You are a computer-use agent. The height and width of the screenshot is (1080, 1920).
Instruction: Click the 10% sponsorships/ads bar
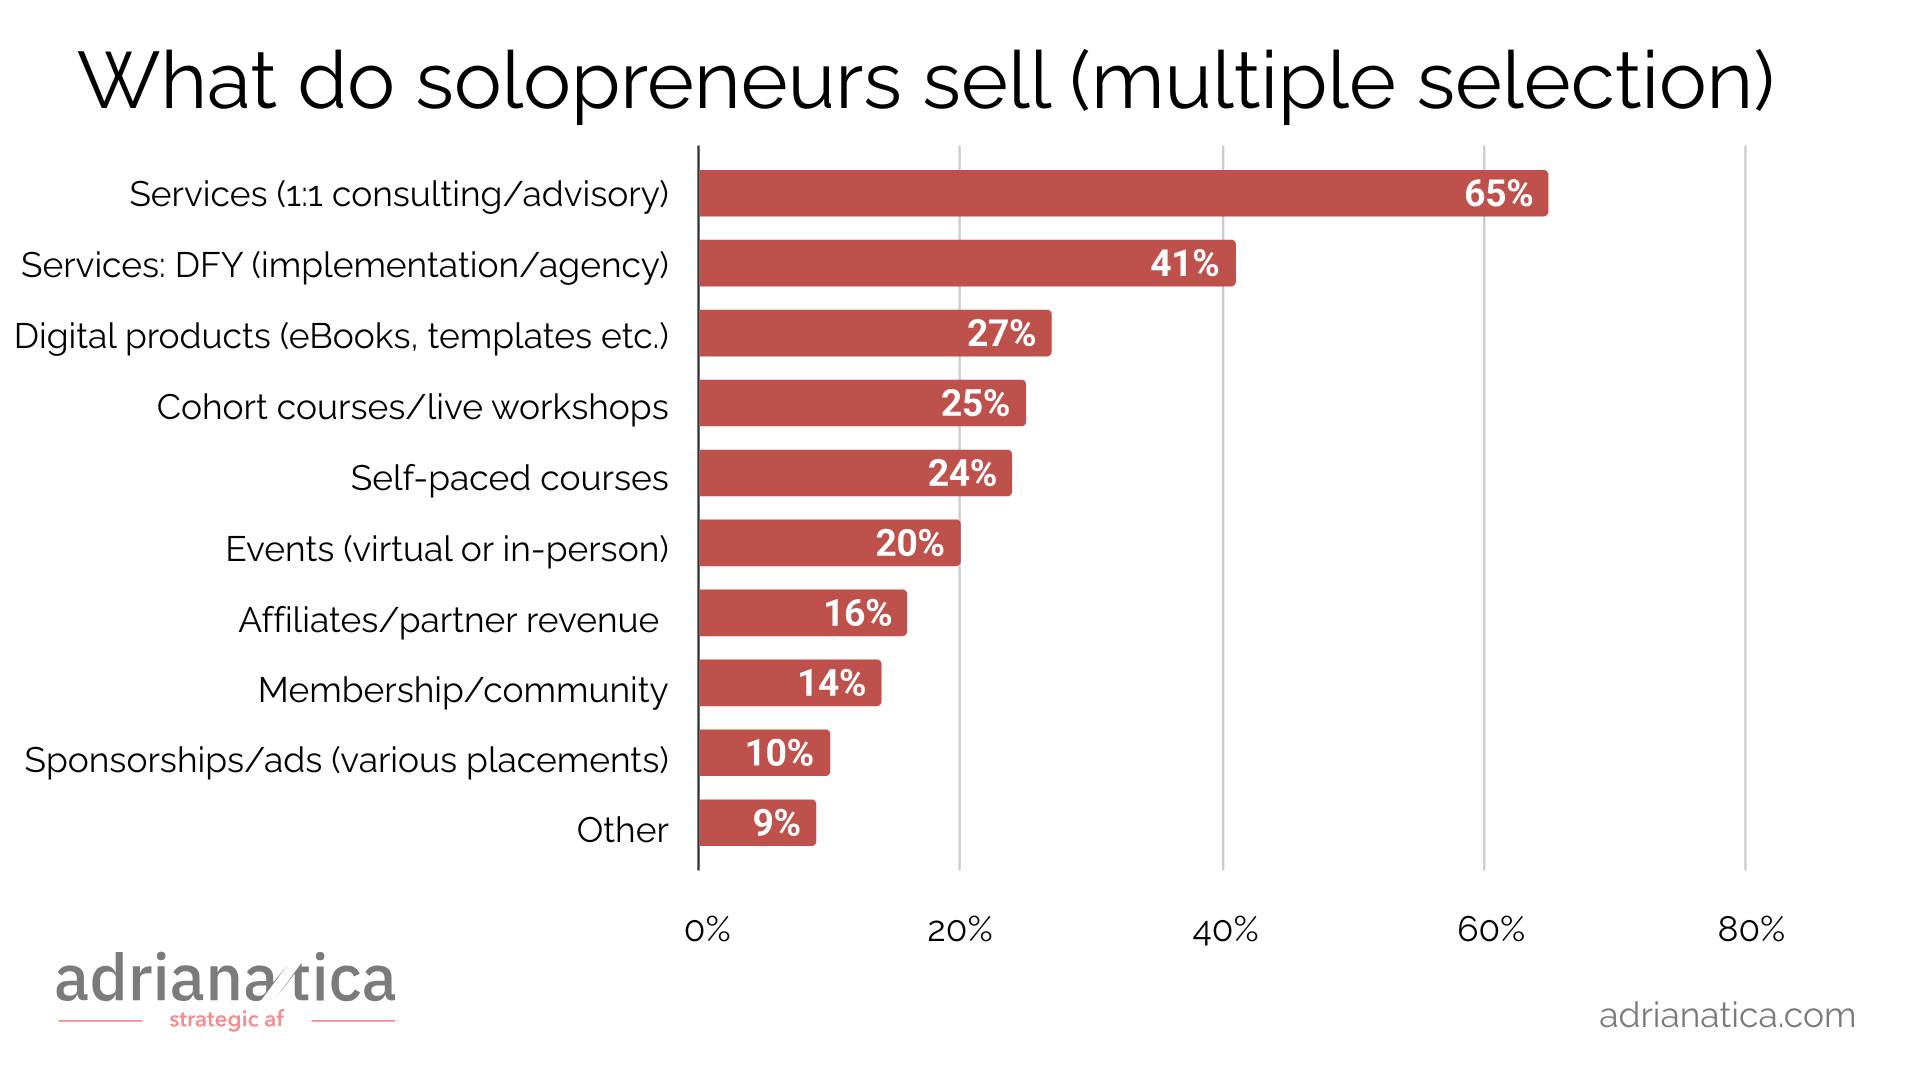tap(763, 753)
